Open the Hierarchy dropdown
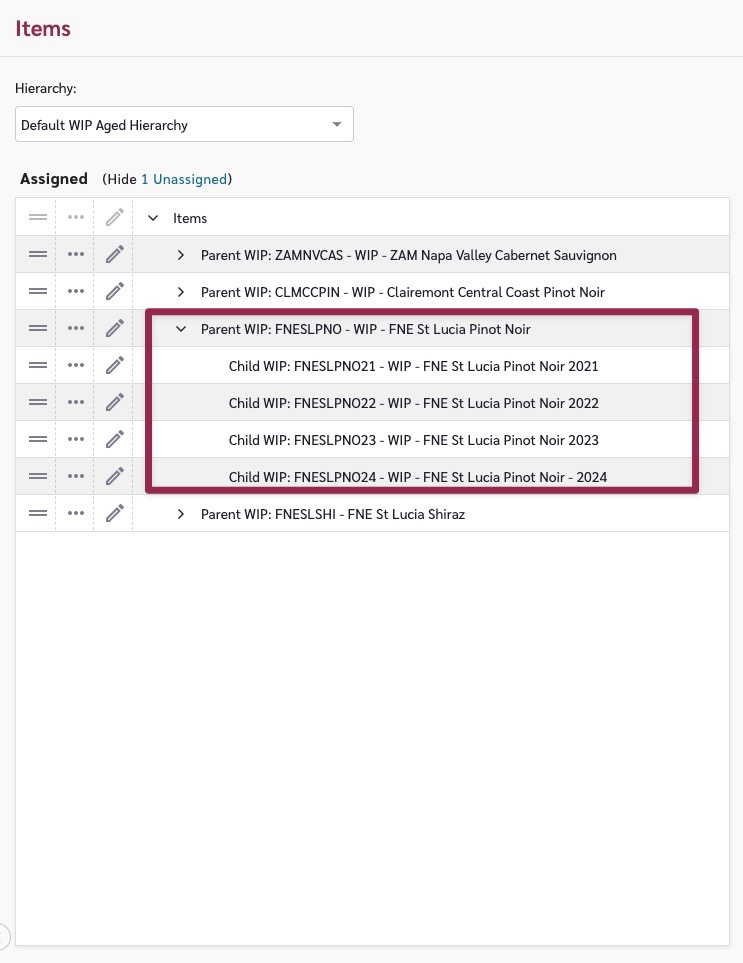The width and height of the screenshot is (743, 963). click(x=185, y=125)
